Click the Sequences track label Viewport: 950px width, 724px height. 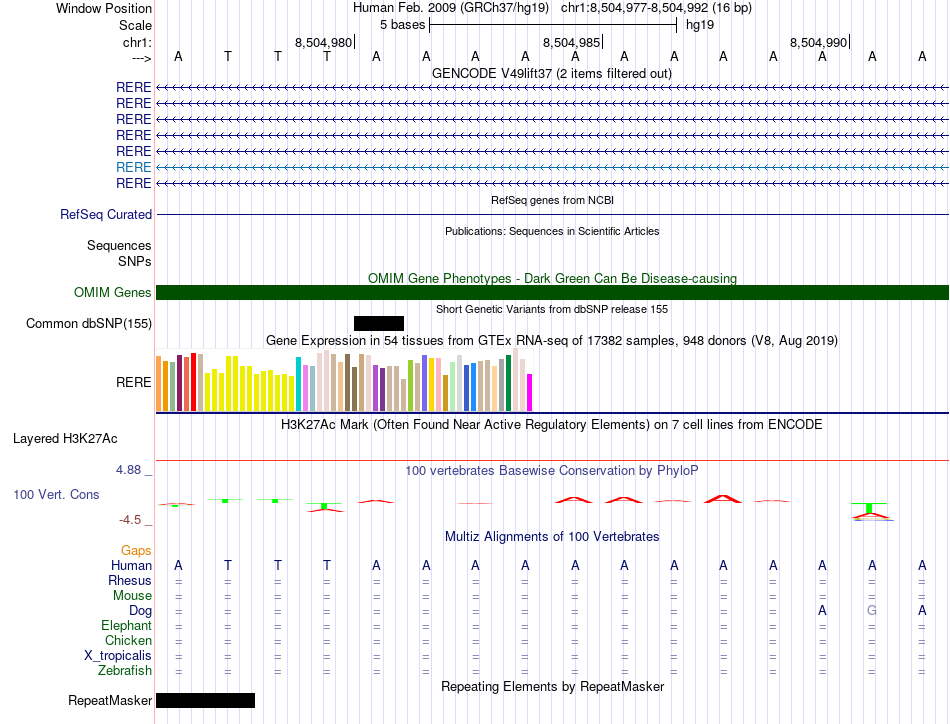(119, 245)
